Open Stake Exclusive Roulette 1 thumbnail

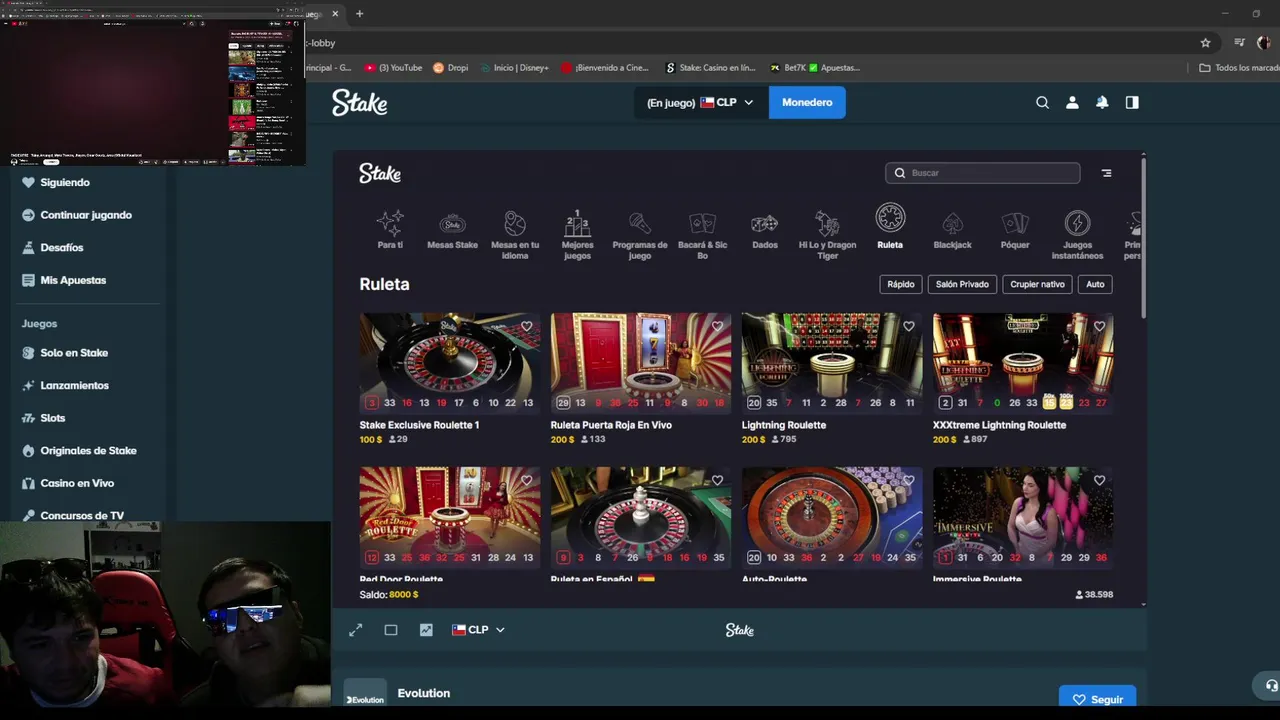pos(450,362)
